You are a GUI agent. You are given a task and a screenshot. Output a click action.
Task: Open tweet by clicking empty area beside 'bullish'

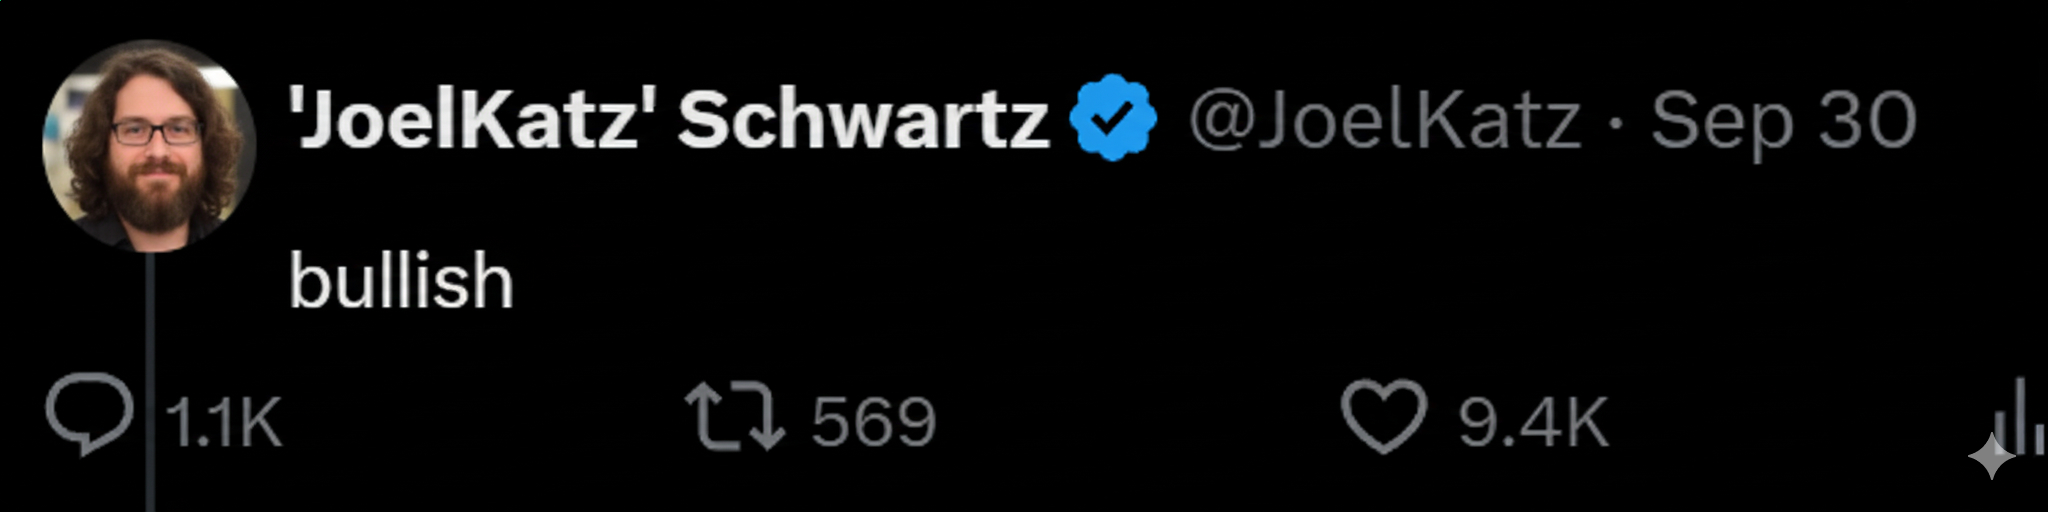click(x=1200, y=280)
